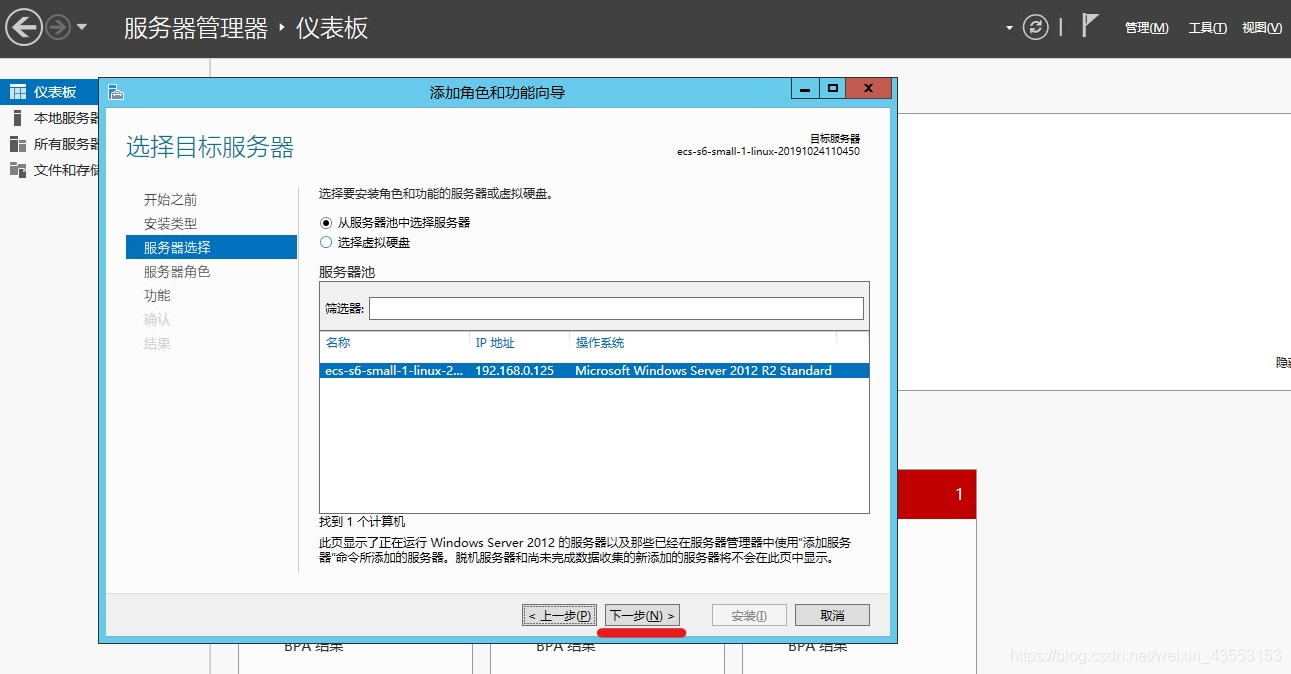This screenshot has width=1291, height=674.
Task: Click inside the 筛选器 filter field
Action: (615, 308)
